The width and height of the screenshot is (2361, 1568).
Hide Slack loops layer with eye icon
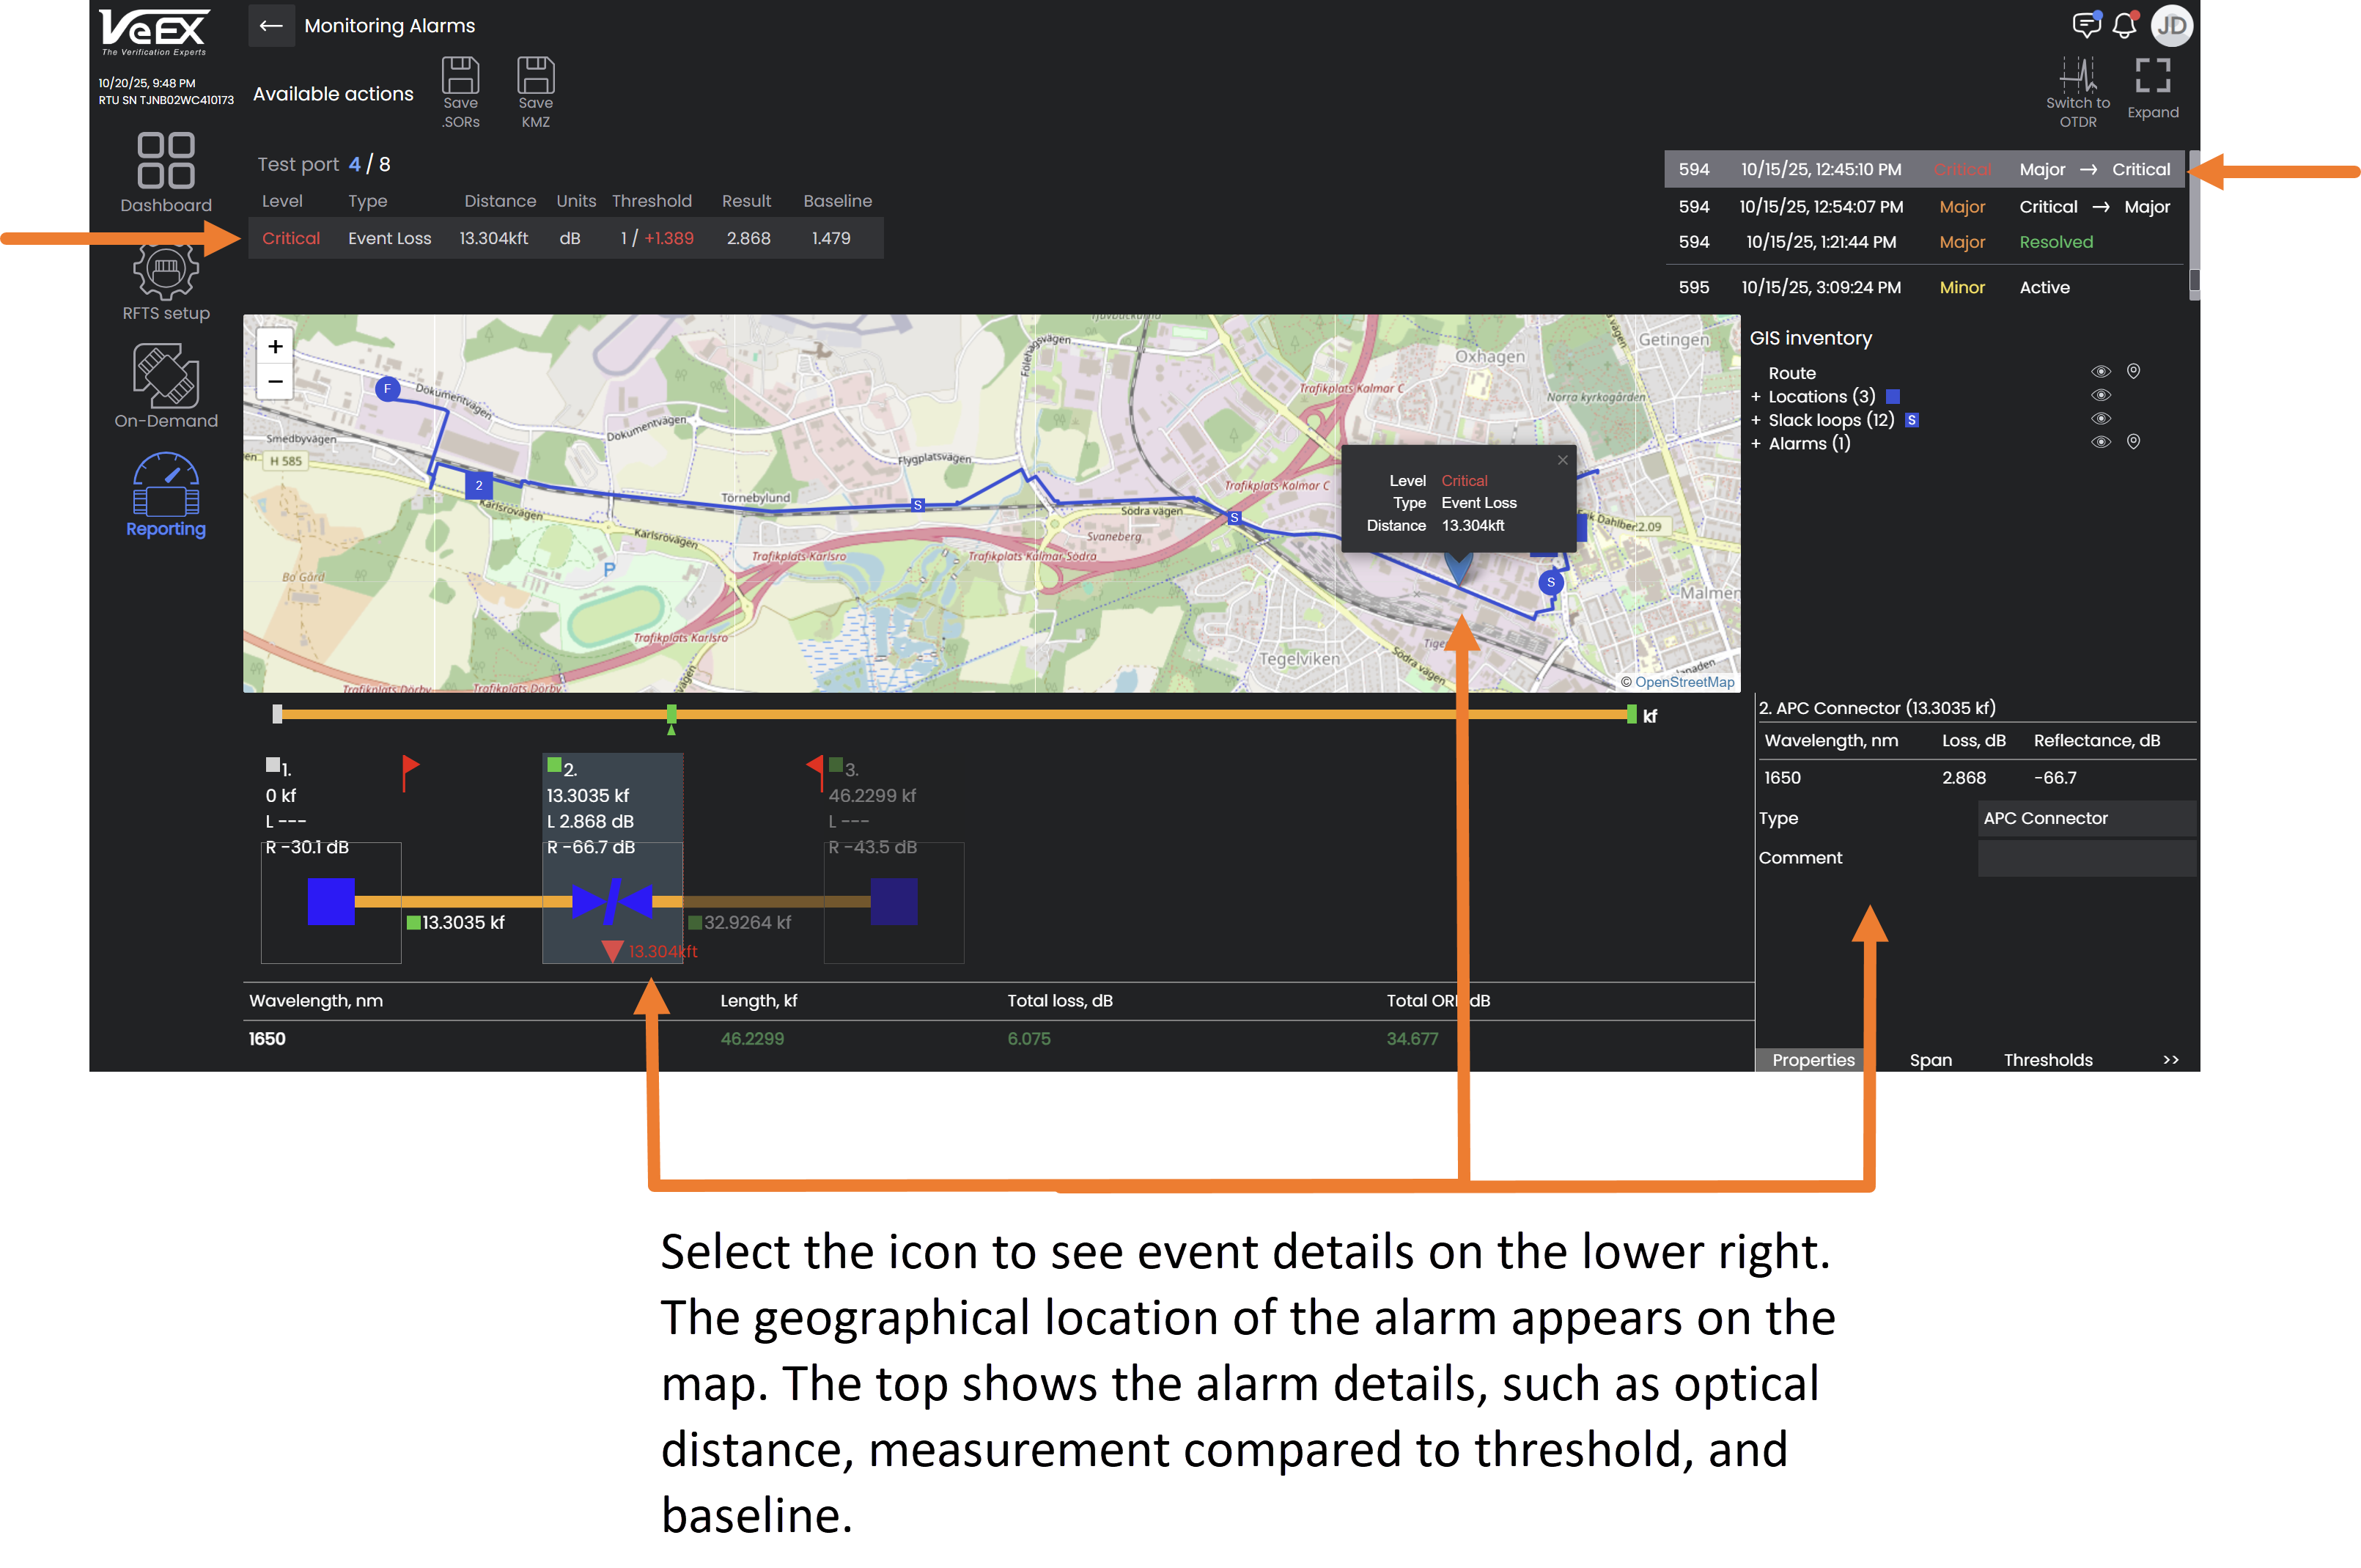point(2100,419)
